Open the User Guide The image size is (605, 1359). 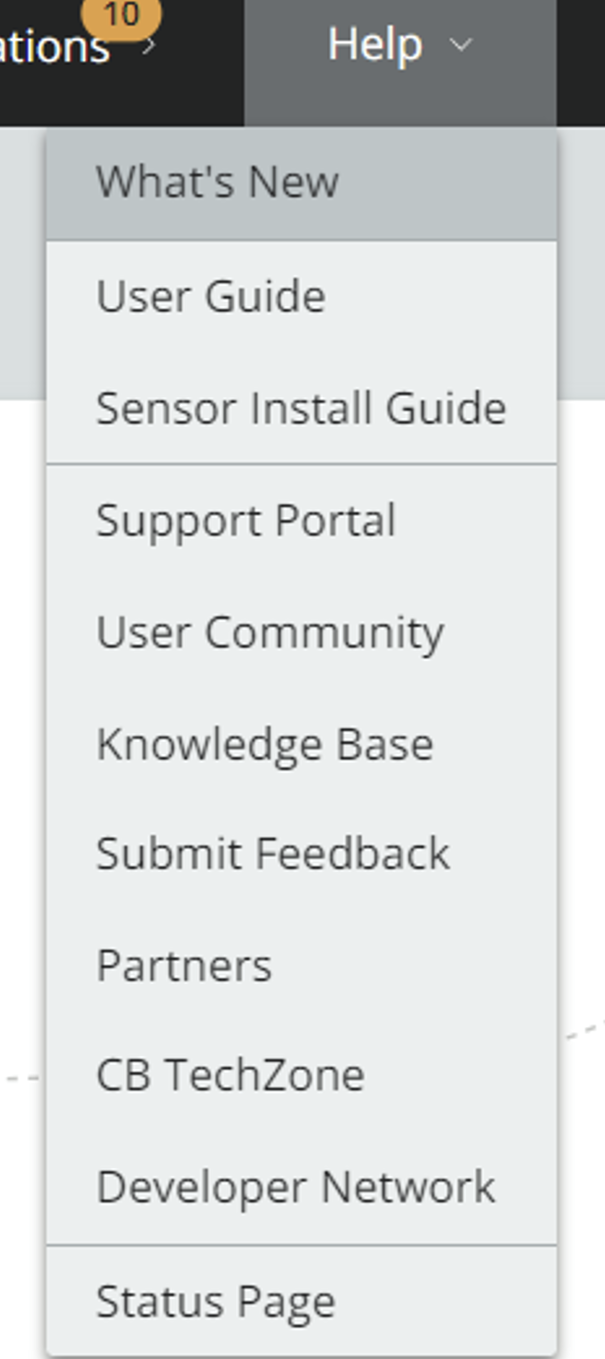click(210, 297)
